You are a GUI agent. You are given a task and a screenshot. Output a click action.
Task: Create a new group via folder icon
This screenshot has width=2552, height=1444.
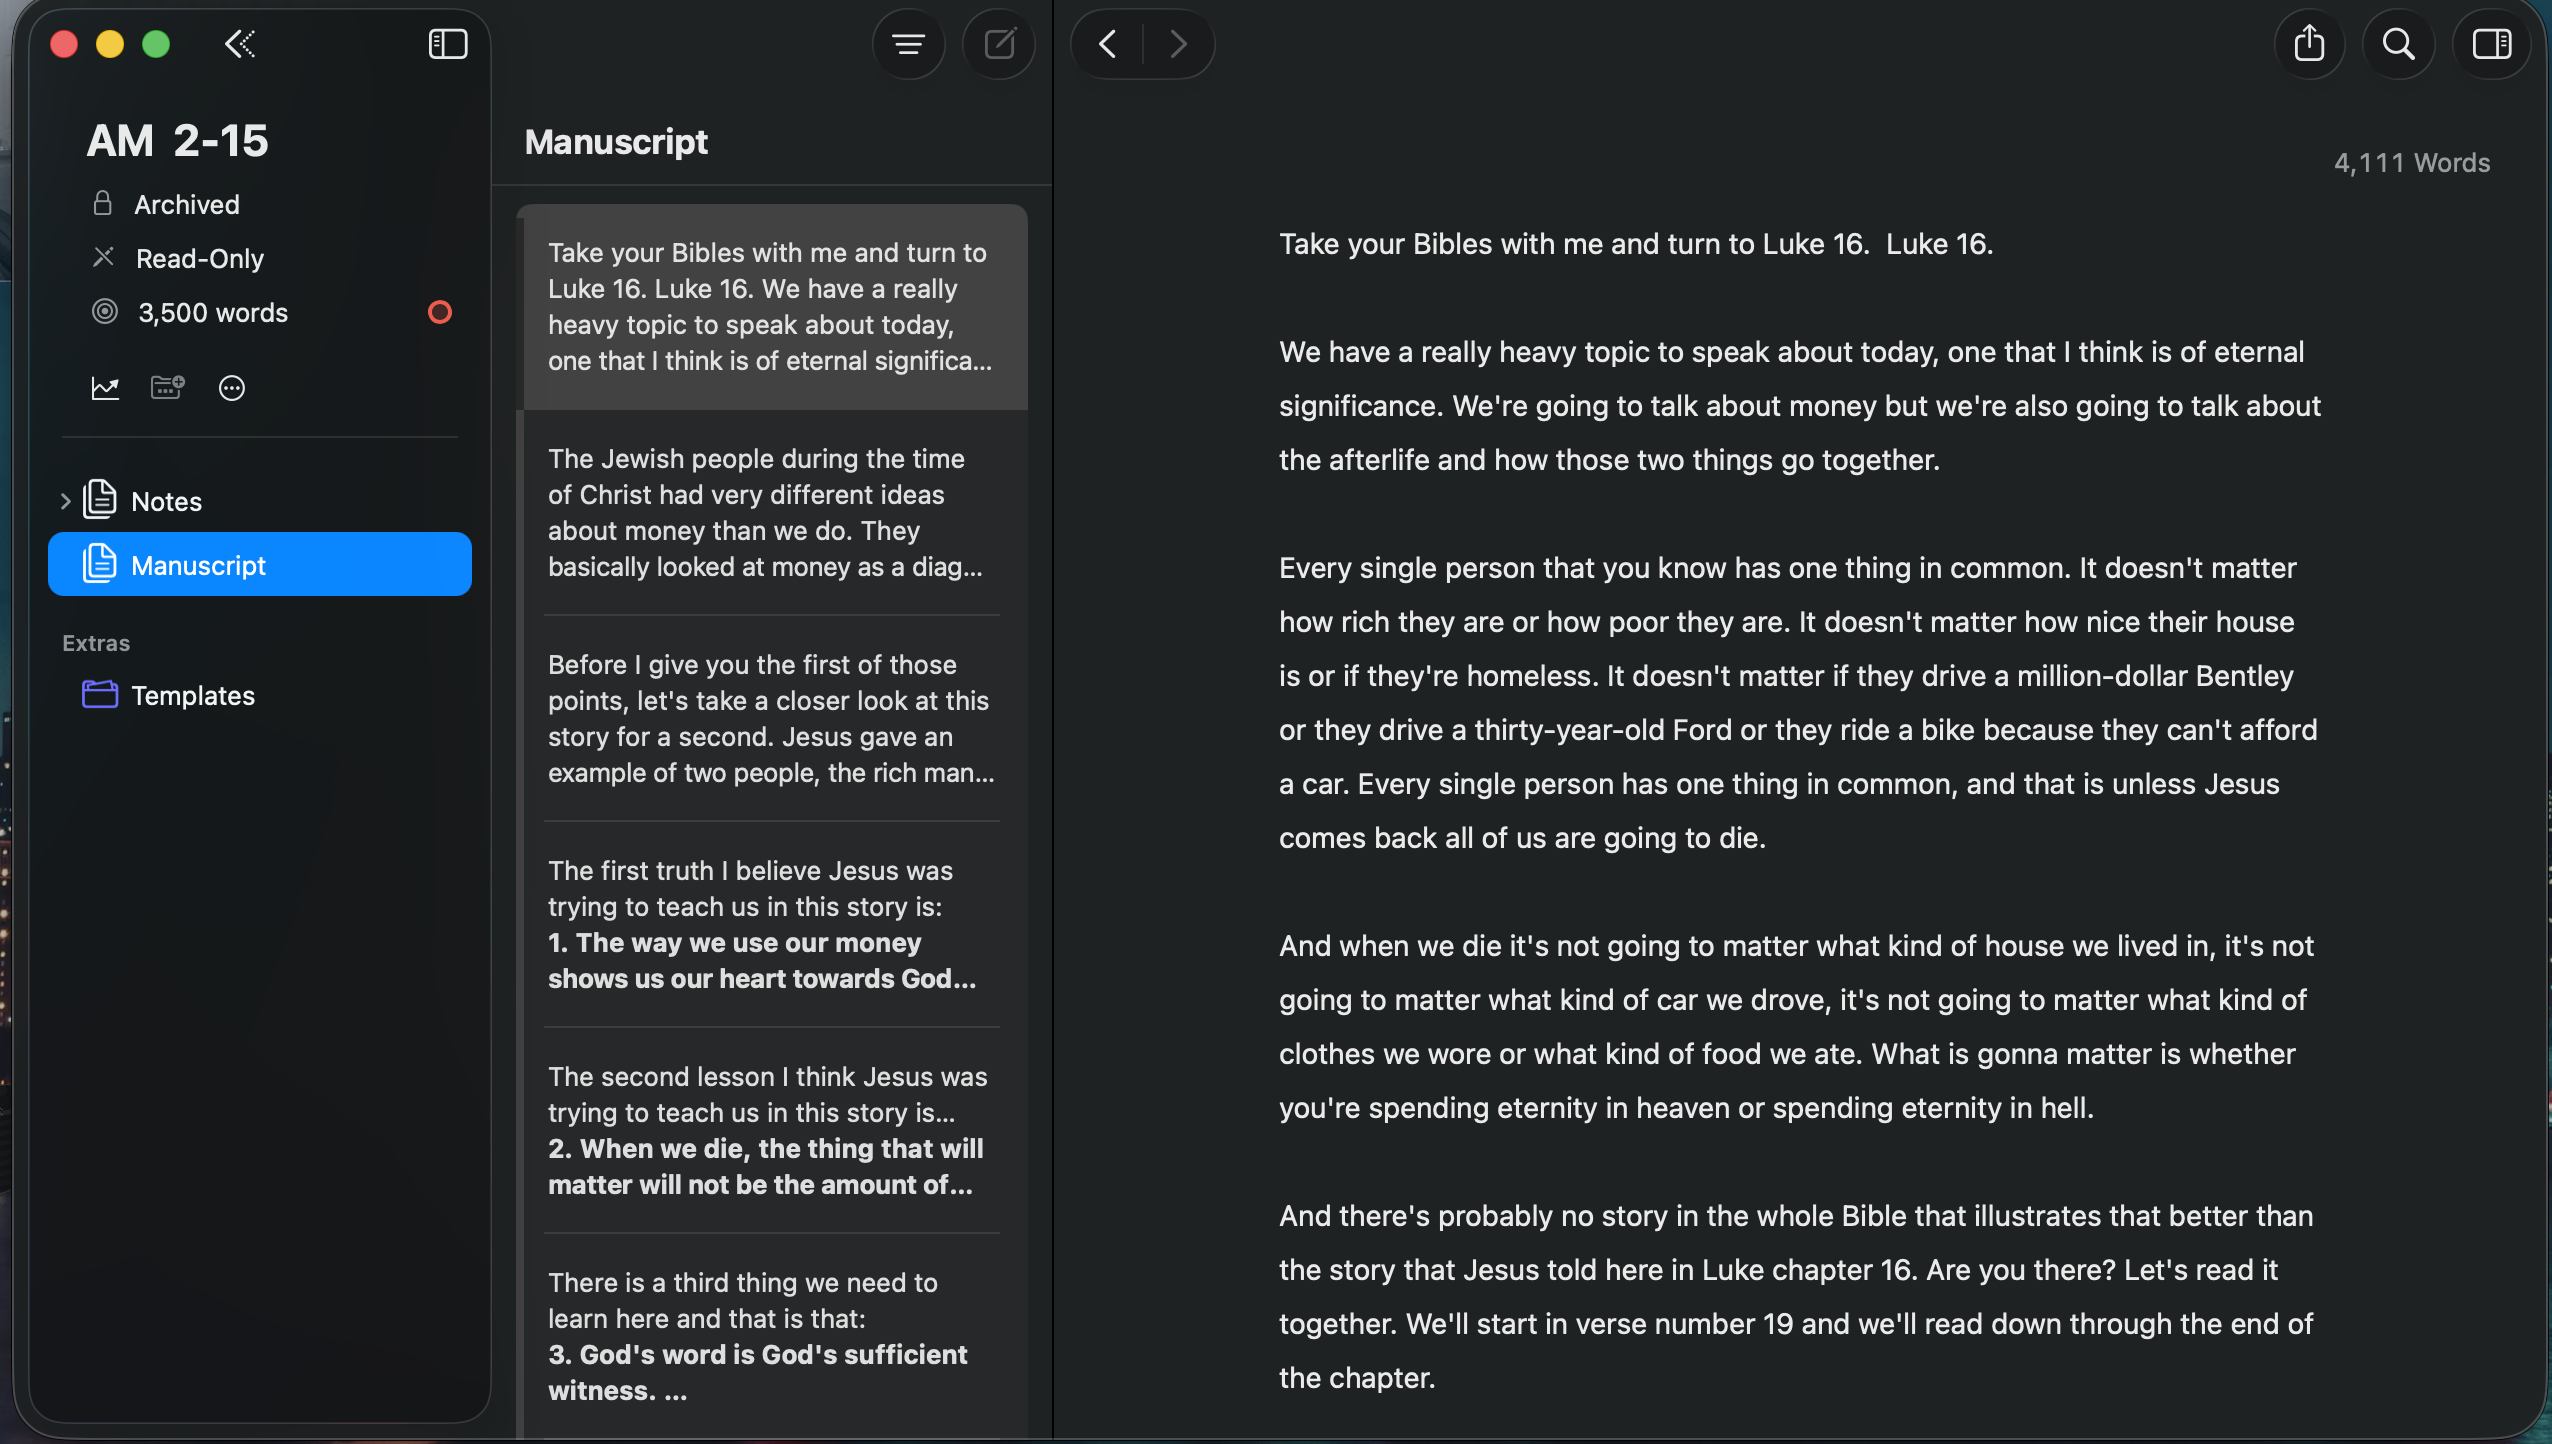point(166,388)
